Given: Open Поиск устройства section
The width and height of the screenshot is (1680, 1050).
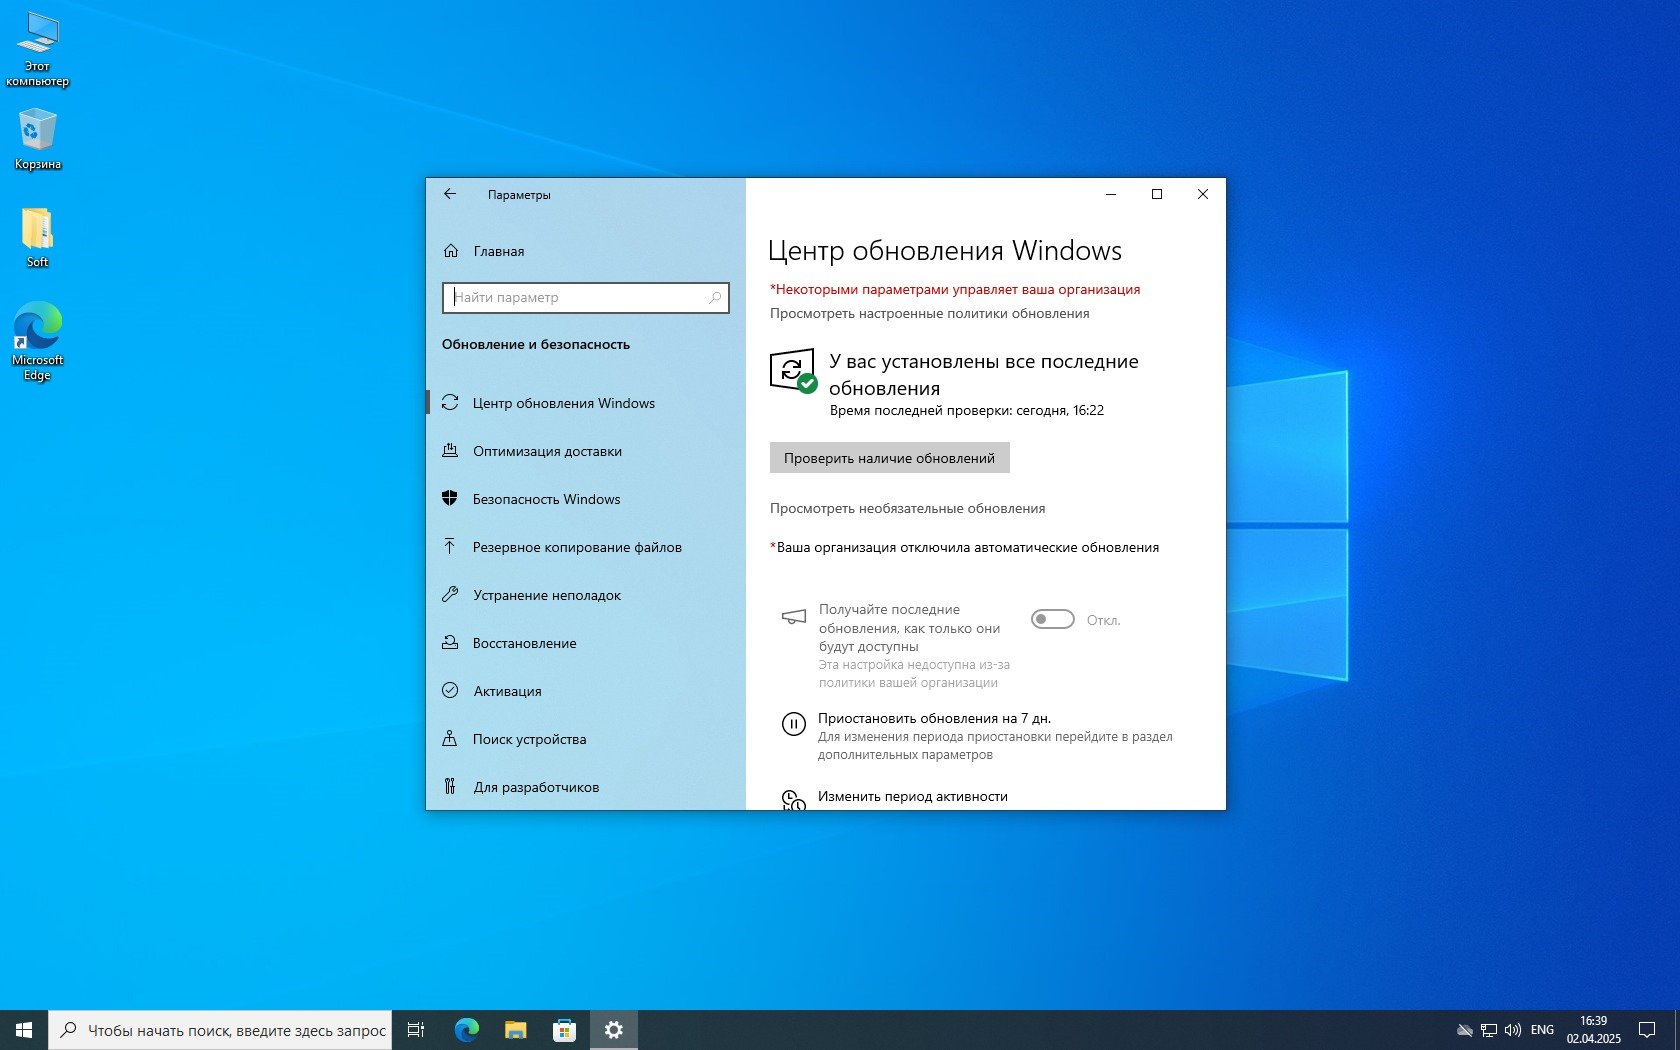Looking at the screenshot, I should (529, 739).
